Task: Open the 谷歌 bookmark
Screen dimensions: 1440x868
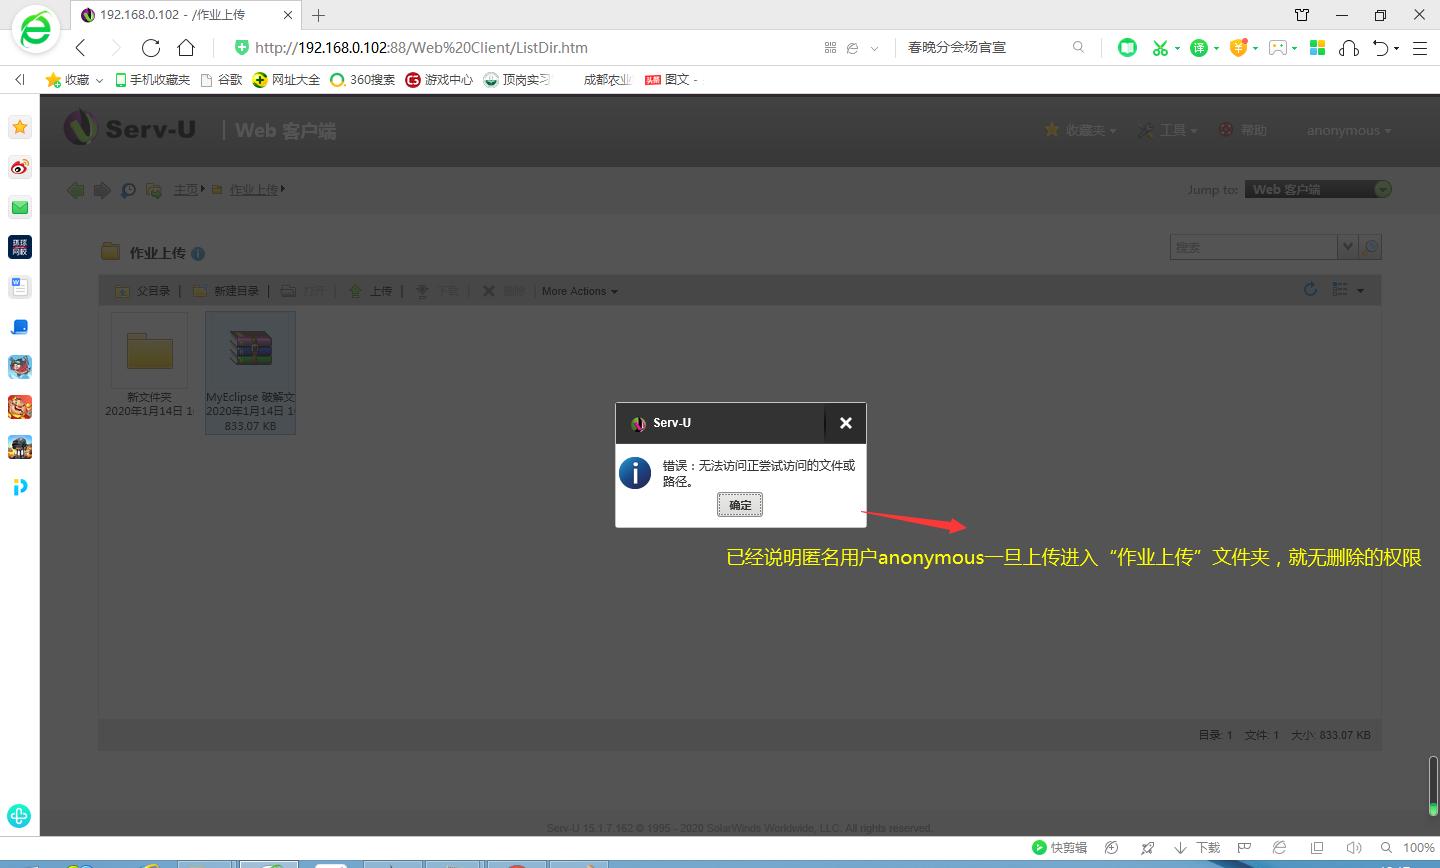Action: pyautogui.click(x=221, y=79)
